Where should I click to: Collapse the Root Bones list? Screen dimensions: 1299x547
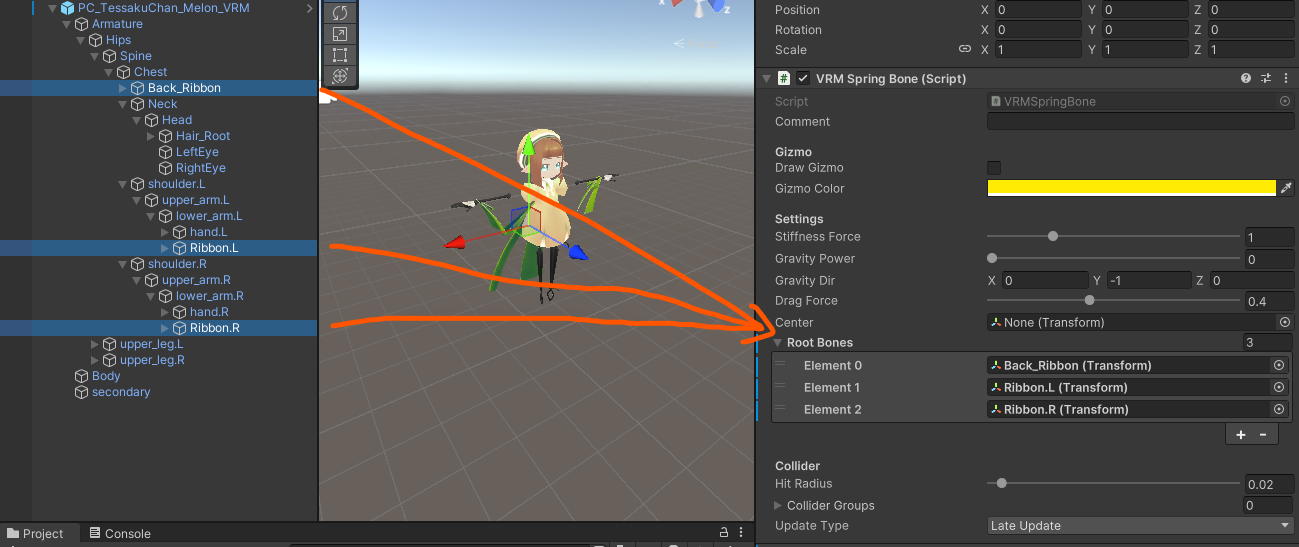778,343
